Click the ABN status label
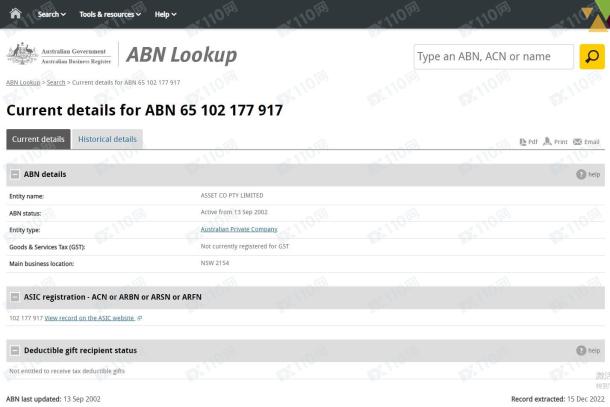The width and height of the screenshot is (610, 407). point(25,213)
